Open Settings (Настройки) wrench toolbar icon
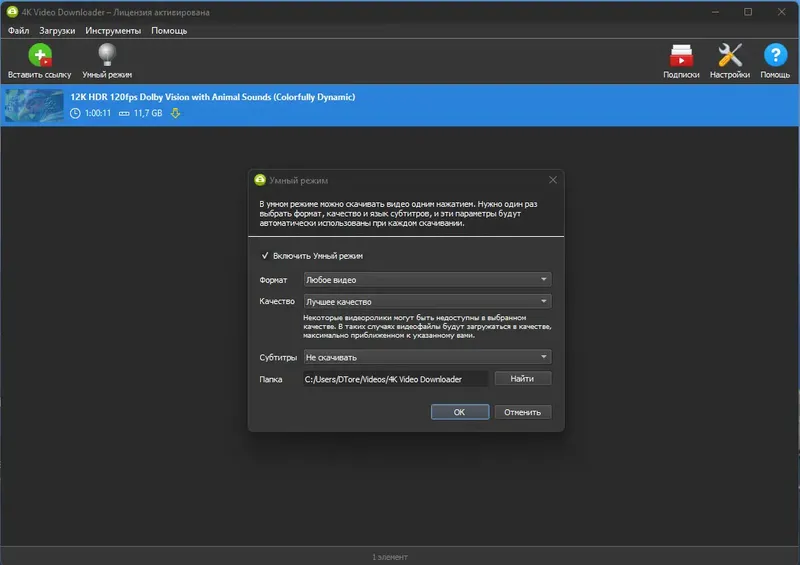The height and width of the screenshot is (565, 800). [x=730, y=55]
